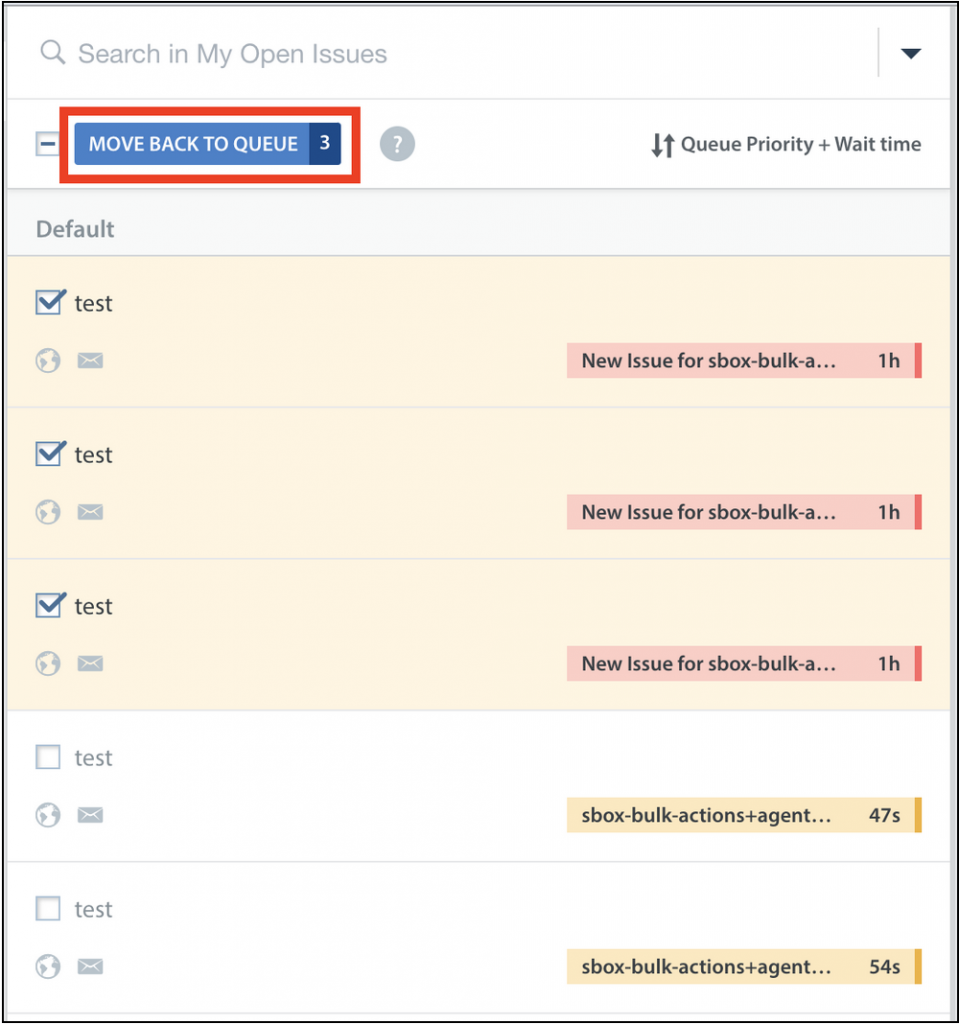Click email icon of first test issue

(90, 360)
